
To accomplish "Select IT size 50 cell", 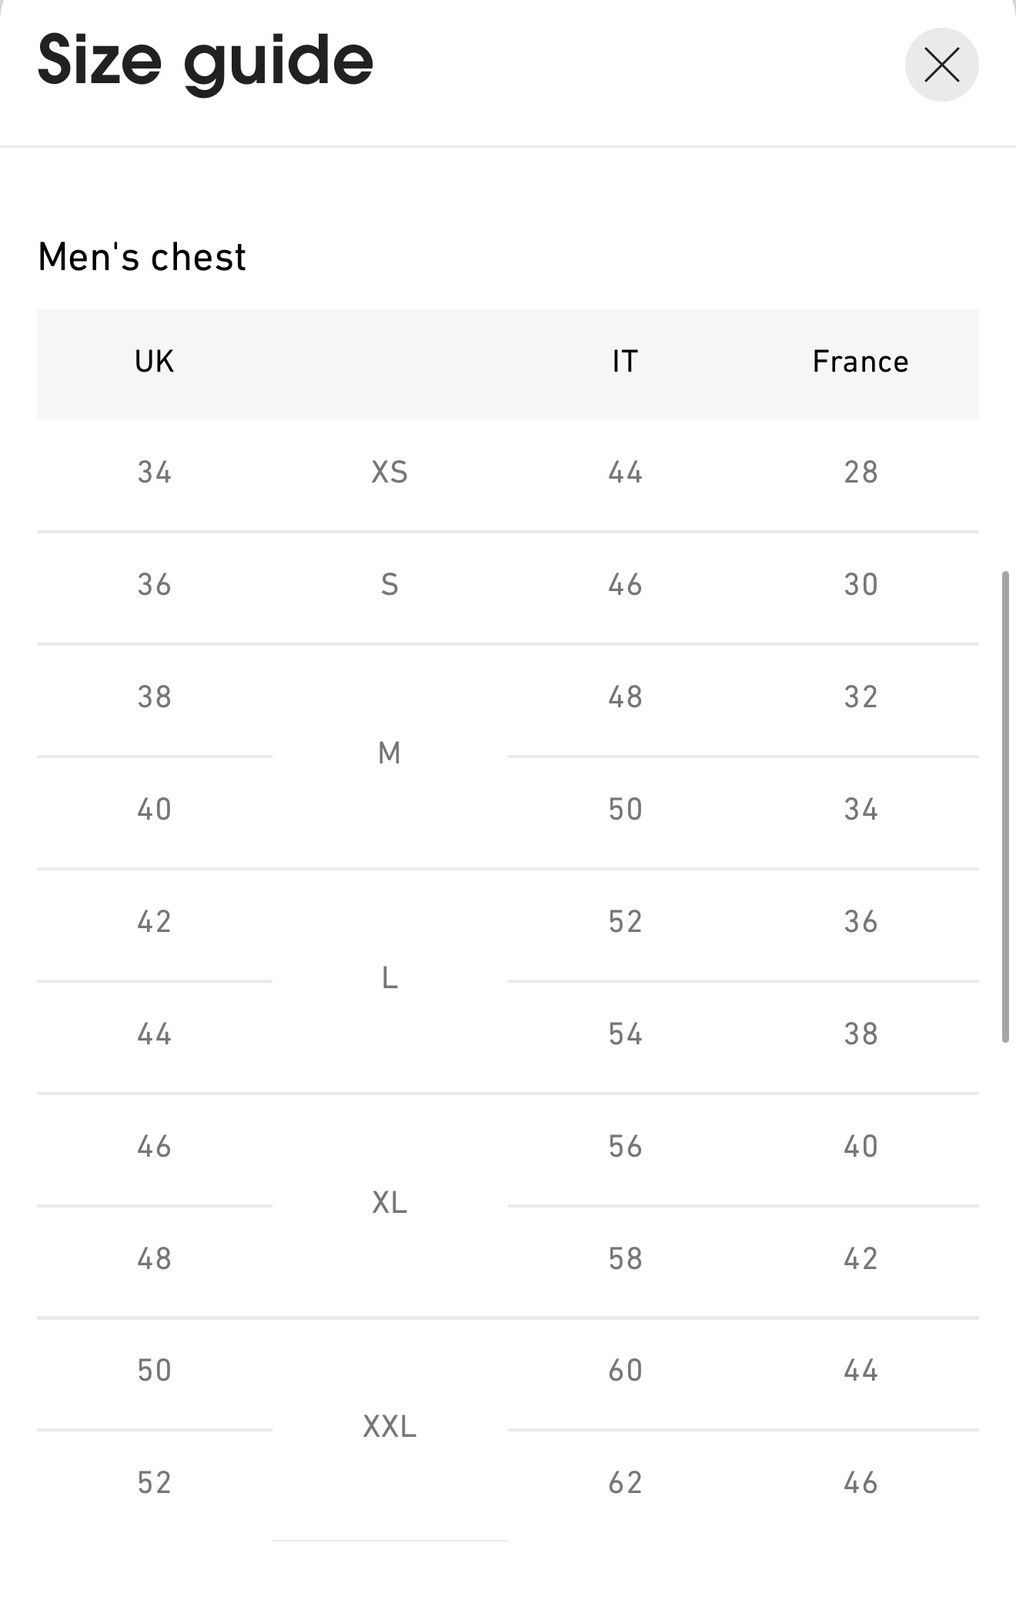I will (625, 809).
